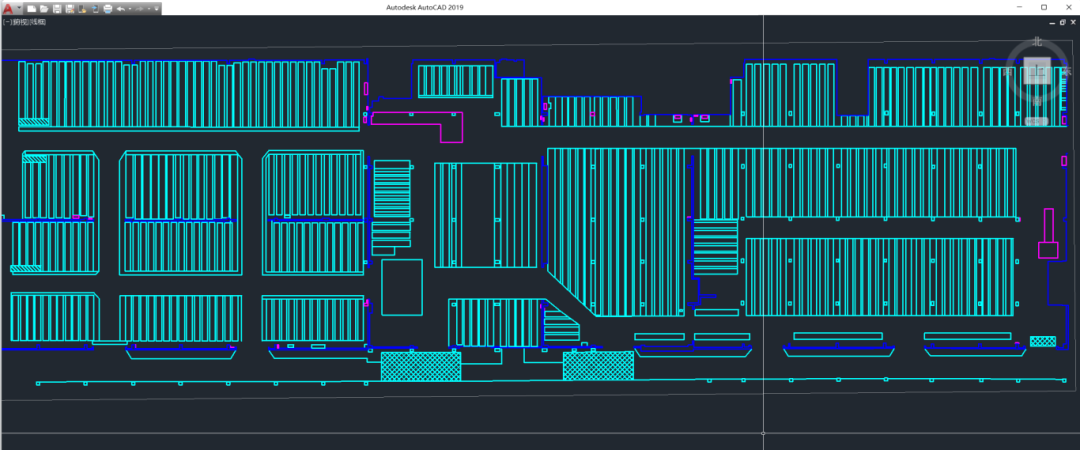
Task: Click the Open file folder icon
Action: 44,9
